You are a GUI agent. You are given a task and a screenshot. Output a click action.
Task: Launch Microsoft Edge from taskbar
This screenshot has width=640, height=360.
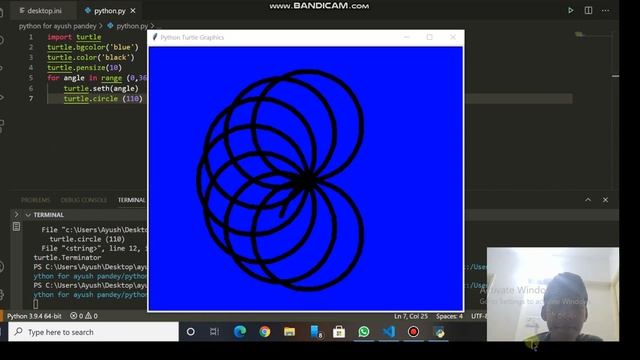pos(240,332)
